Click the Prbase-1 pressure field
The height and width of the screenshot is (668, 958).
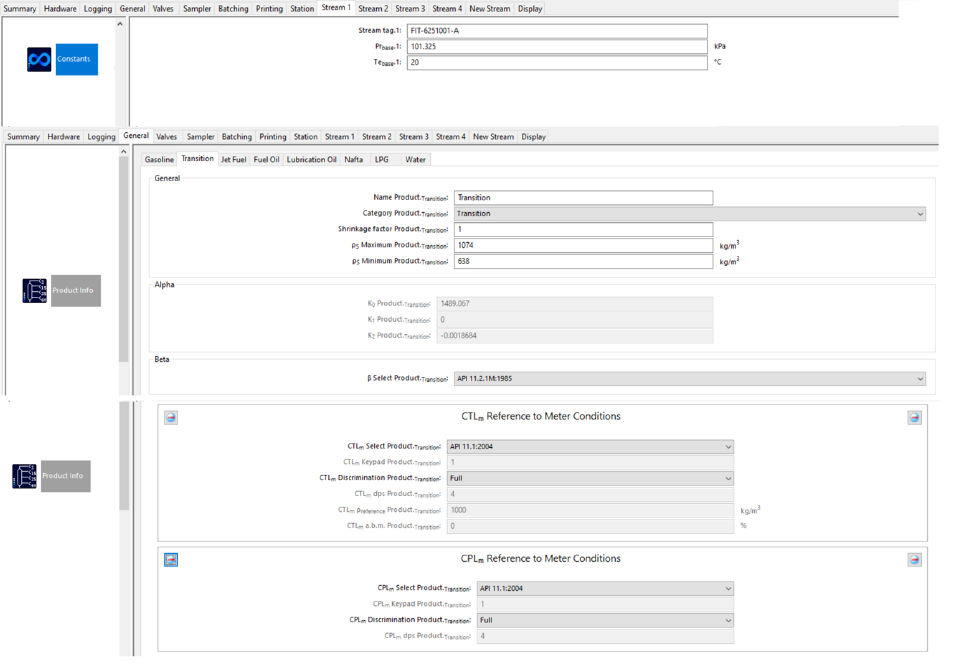(x=557, y=46)
